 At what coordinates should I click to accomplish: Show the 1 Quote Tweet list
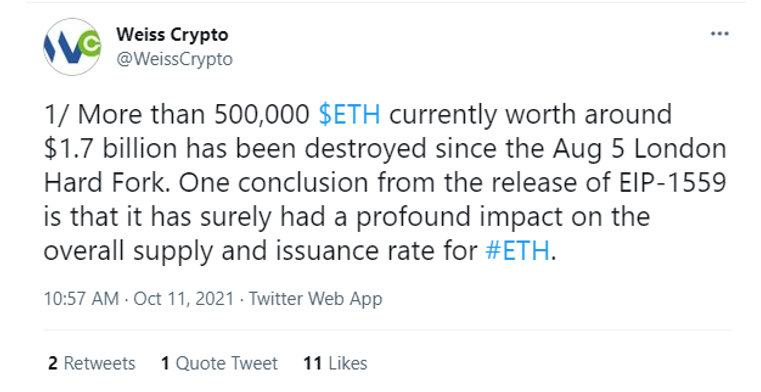click(x=219, y=363)
